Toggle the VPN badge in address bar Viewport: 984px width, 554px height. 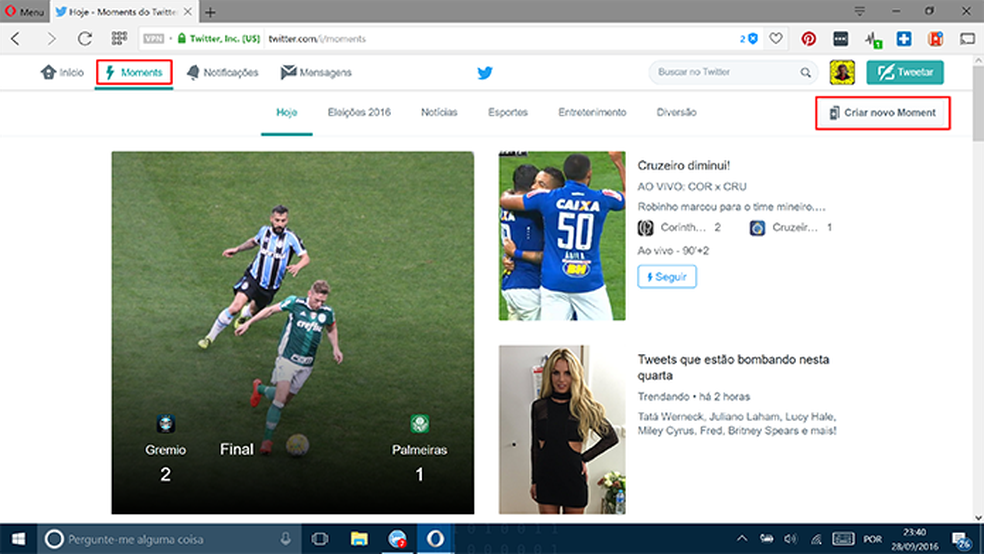154,39
